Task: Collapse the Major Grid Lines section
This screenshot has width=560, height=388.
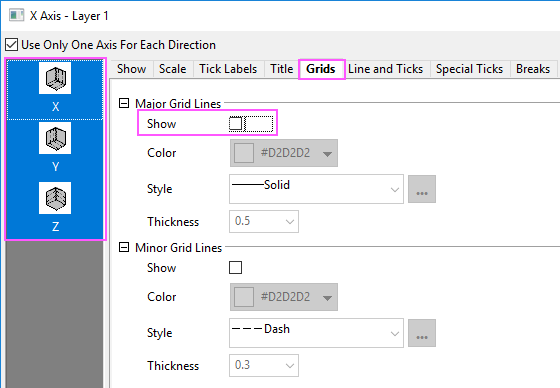Action: pyautogui.click(x=124, y=104)
